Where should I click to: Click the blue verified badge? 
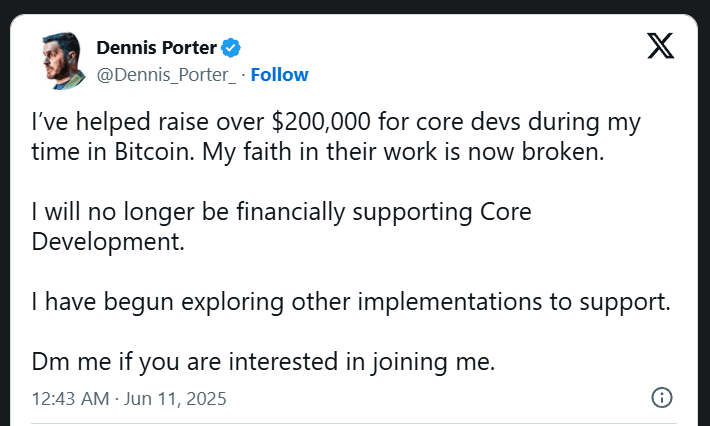(x=230, y=48)
